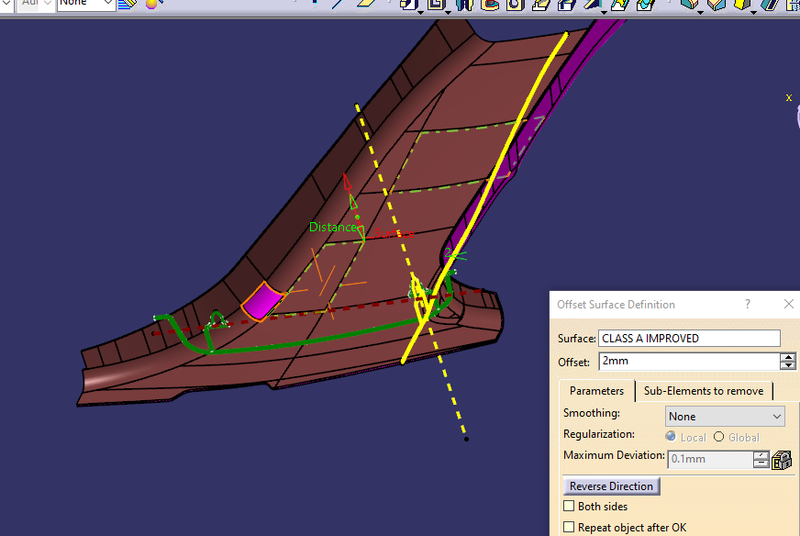This screenshot has width=800, height=536.
Task: Click the yellow cube icon in top-right toolbar
Action: [x=743, y=4]
